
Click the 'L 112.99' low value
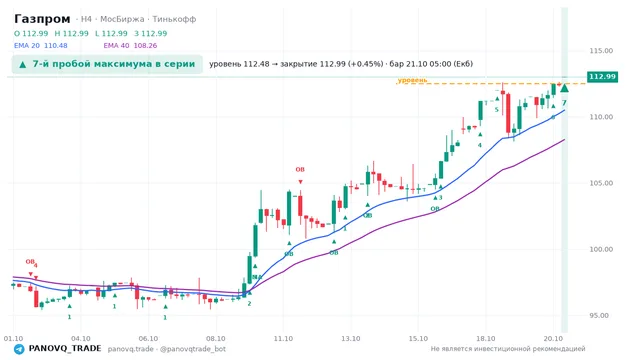coord(111,33)
